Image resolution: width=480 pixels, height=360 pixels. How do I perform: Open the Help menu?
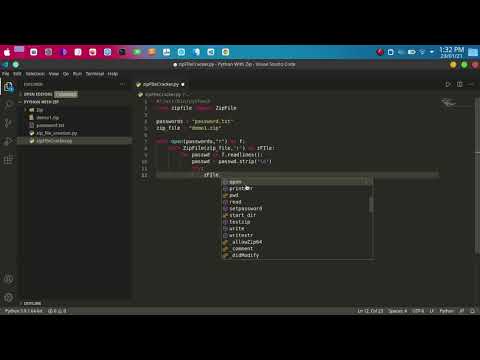(x=113, y=74)
